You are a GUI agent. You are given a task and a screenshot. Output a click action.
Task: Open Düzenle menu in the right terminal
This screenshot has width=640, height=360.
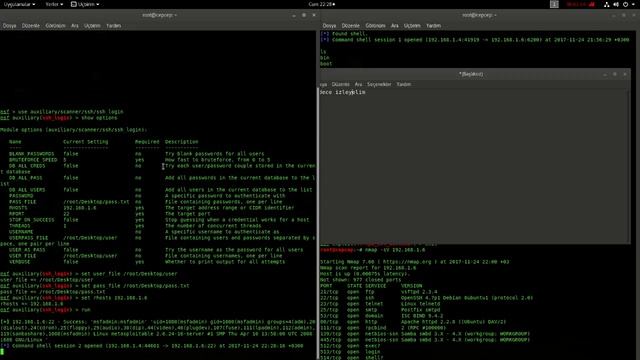pos(351,25)
